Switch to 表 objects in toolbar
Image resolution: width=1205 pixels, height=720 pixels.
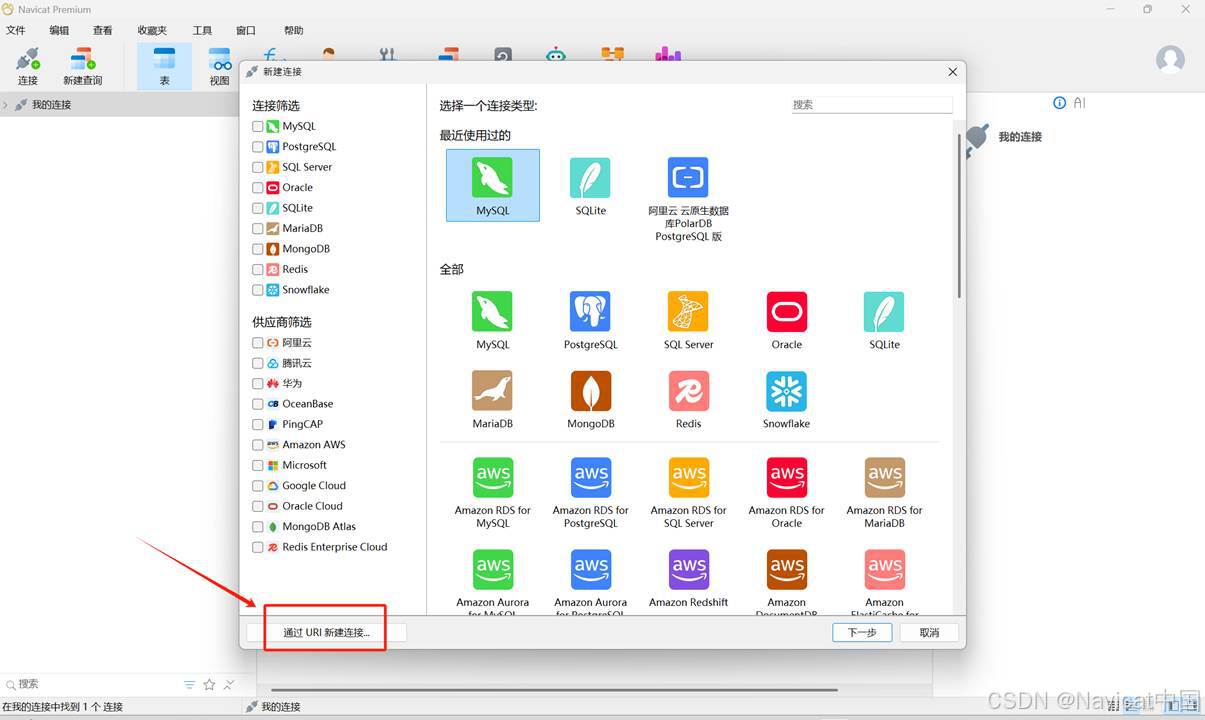tap(164, 66)
